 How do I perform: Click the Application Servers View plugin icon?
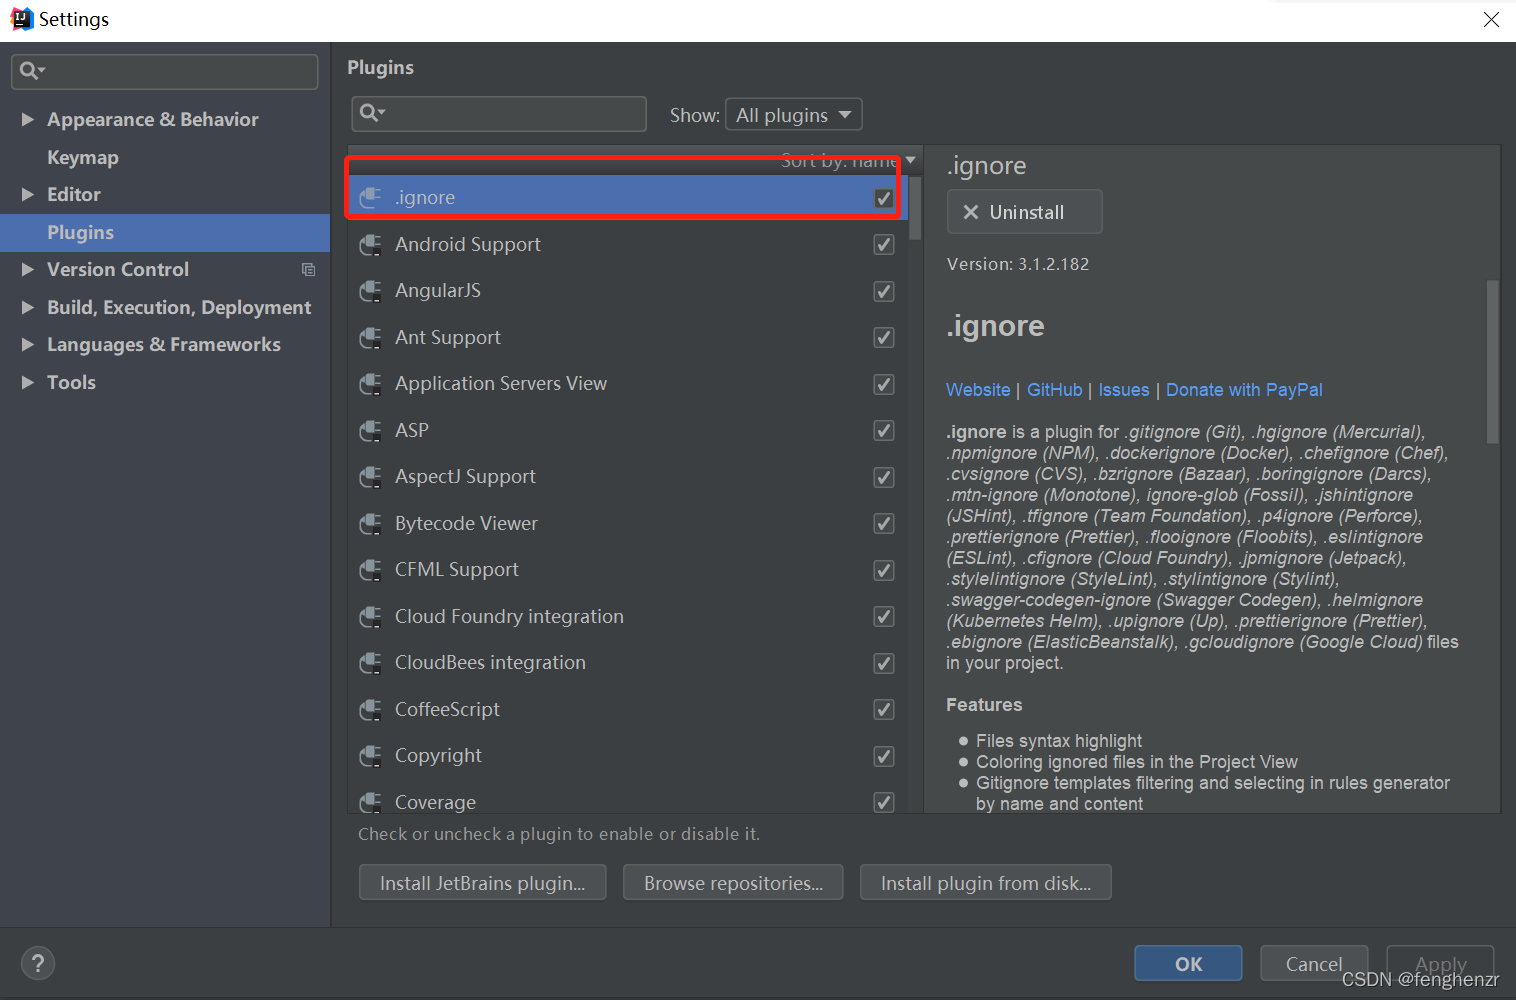[370, 384]
